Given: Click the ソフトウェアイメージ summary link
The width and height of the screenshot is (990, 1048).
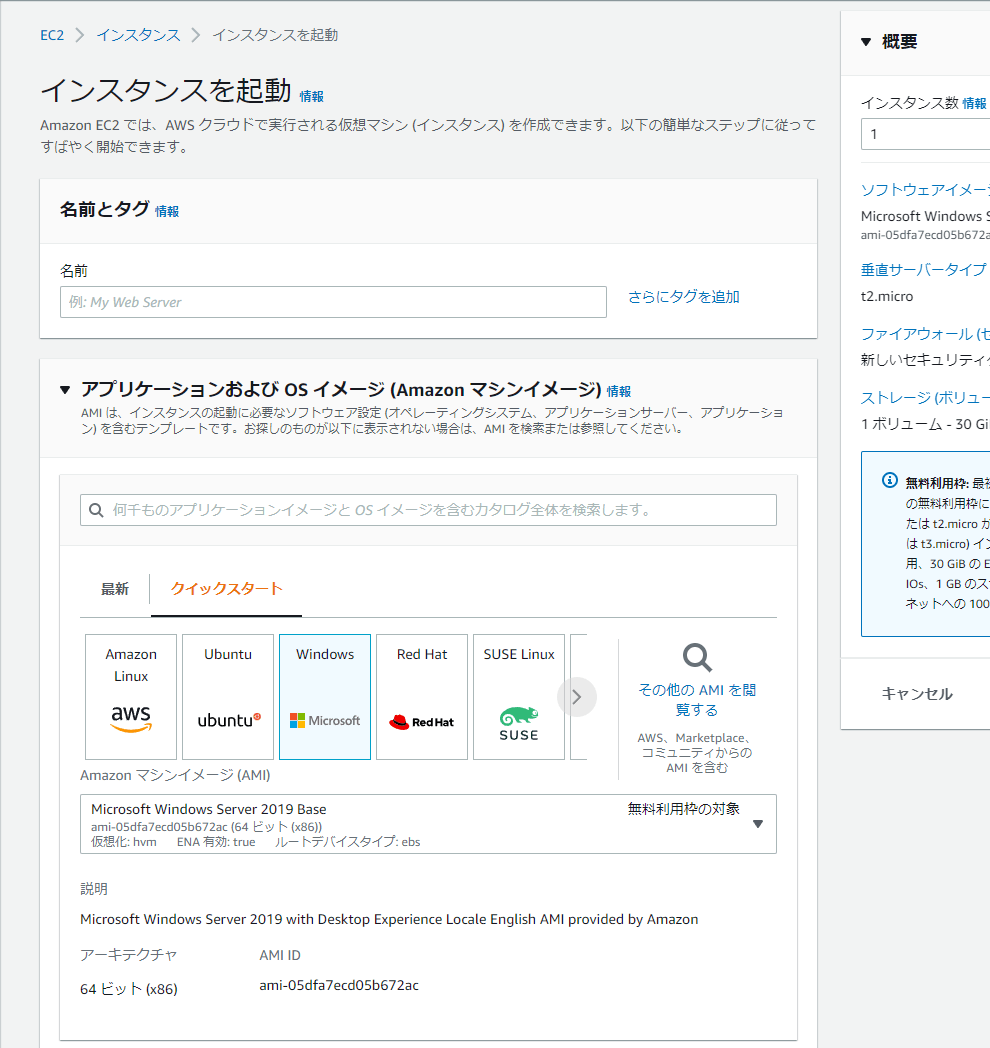Looking at the screenshot, I should (x=925, y=190).
